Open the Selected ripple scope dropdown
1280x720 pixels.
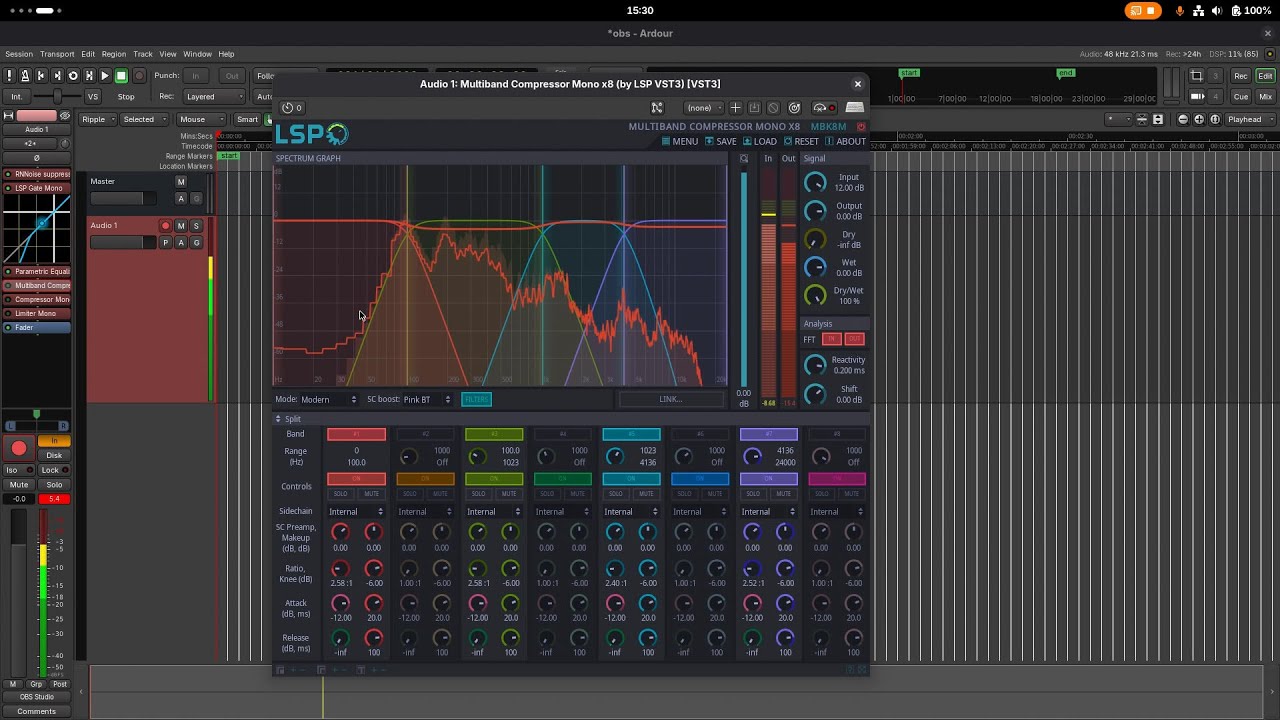tap(144, 119)
